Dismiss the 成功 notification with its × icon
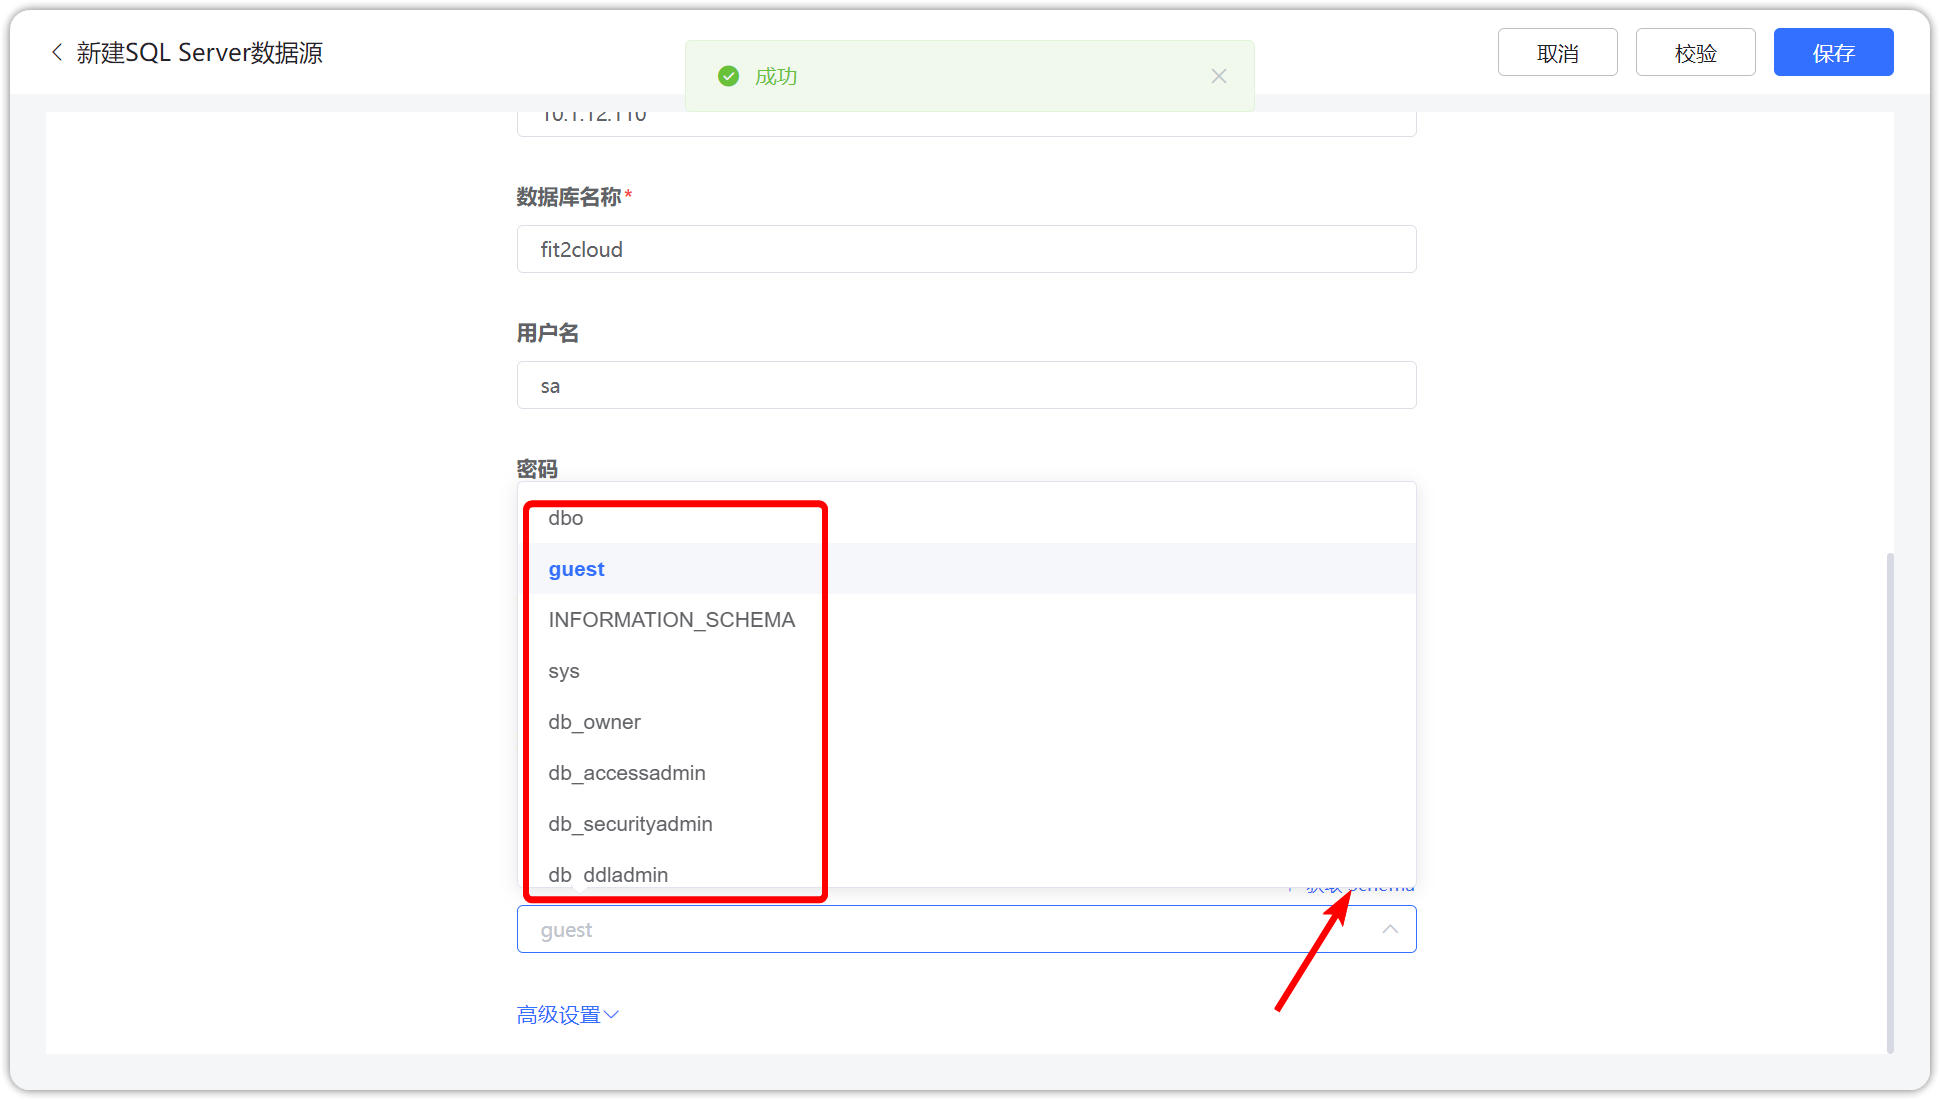 pos(1219,75)
